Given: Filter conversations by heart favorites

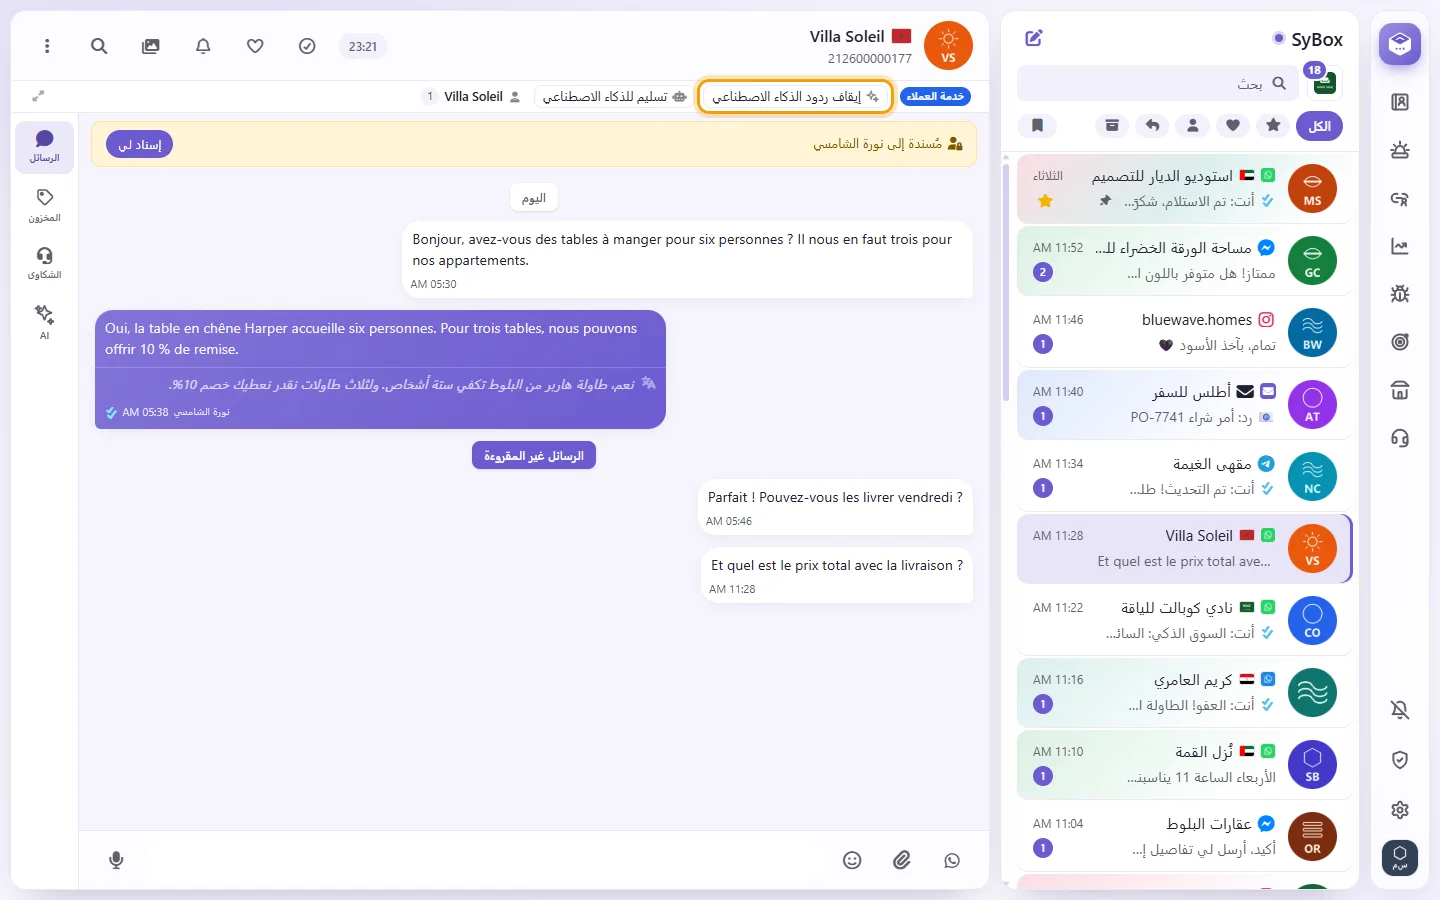Looking at the screenshot, I should (1233, 126).
